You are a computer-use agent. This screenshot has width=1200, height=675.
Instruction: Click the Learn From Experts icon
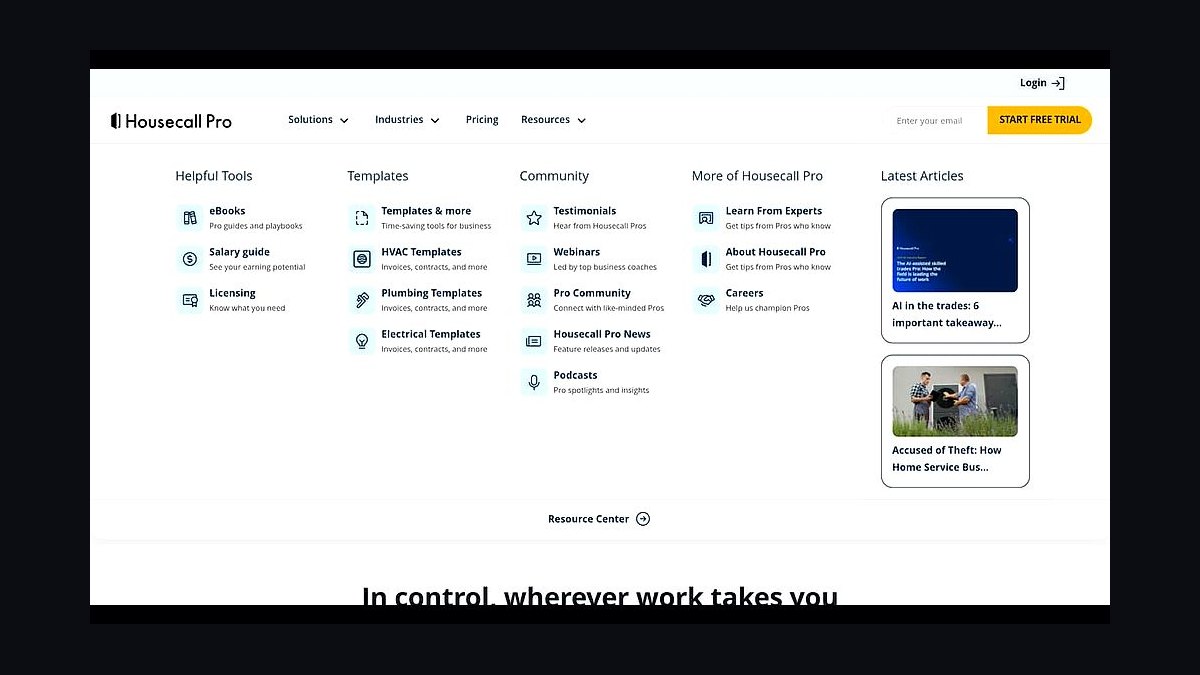point(706,218)
